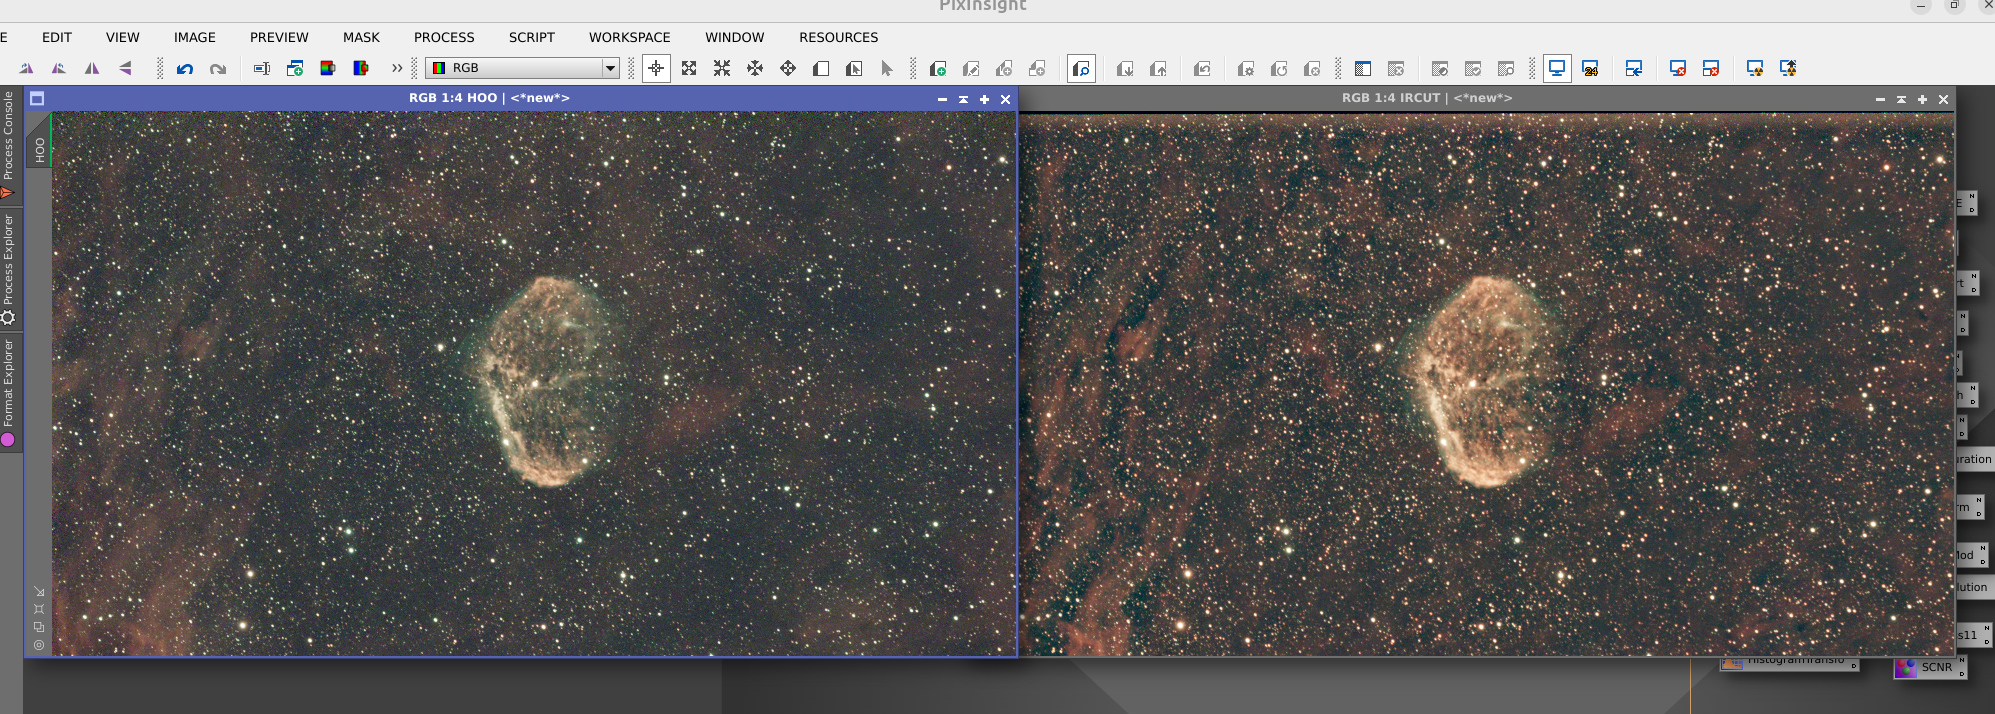This screenshot has height=714, width=1995.
Task: Click the page icon with pencil
Action: coord(971,69)
